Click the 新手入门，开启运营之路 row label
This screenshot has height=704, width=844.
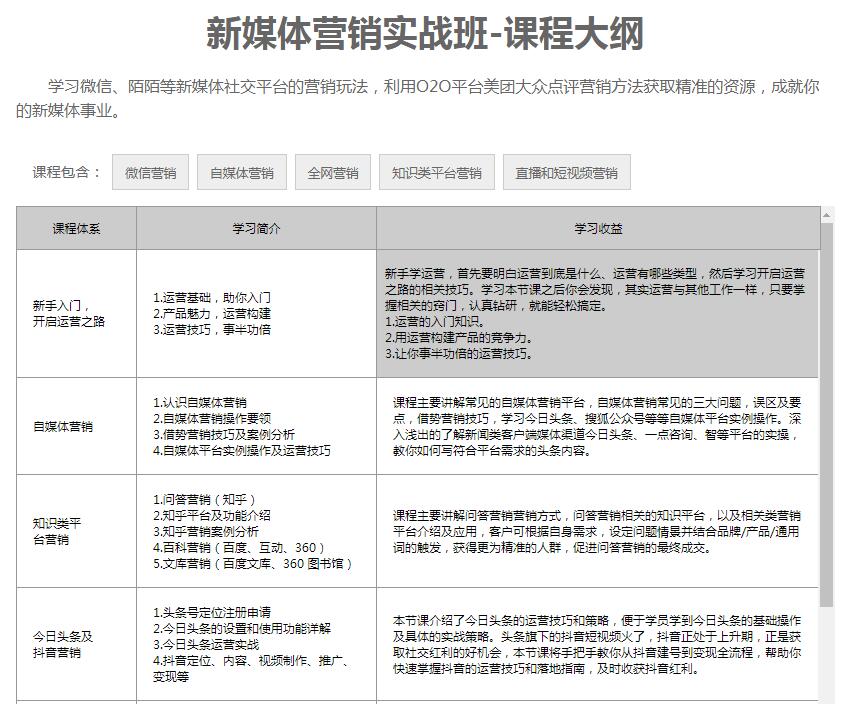click(69, 313)
